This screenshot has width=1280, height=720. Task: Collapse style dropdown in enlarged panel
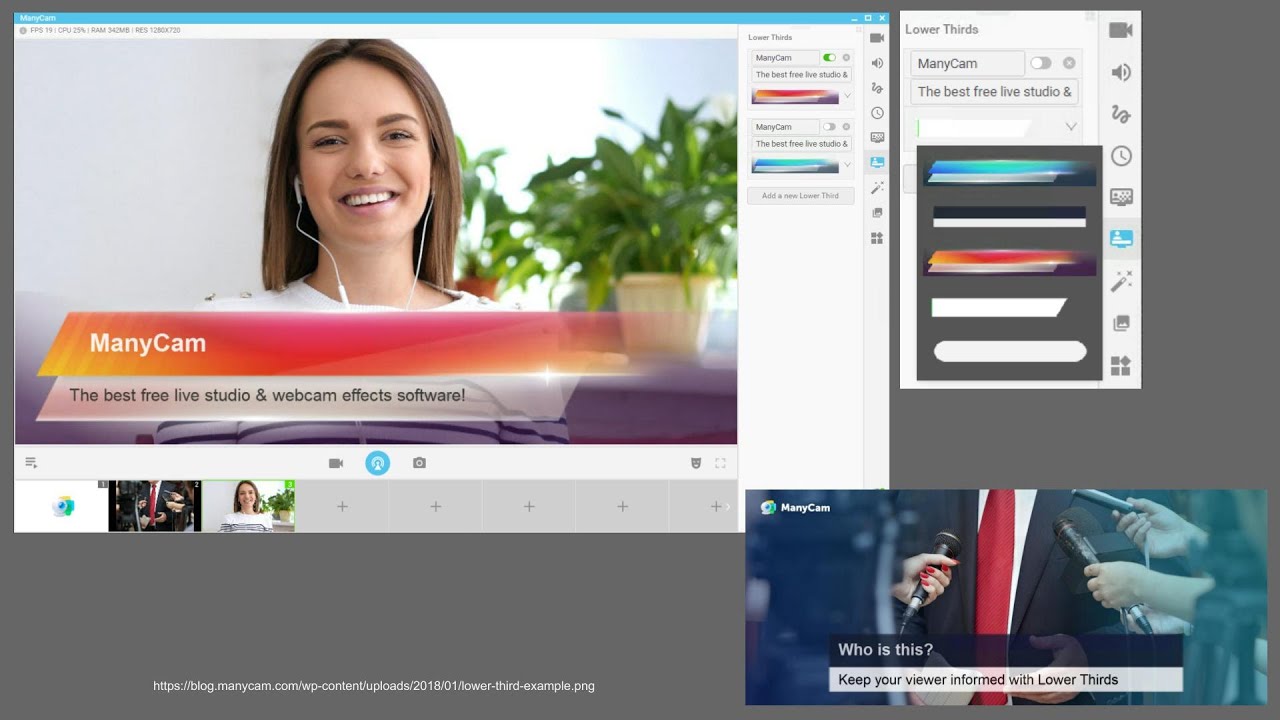(1071, 127)
